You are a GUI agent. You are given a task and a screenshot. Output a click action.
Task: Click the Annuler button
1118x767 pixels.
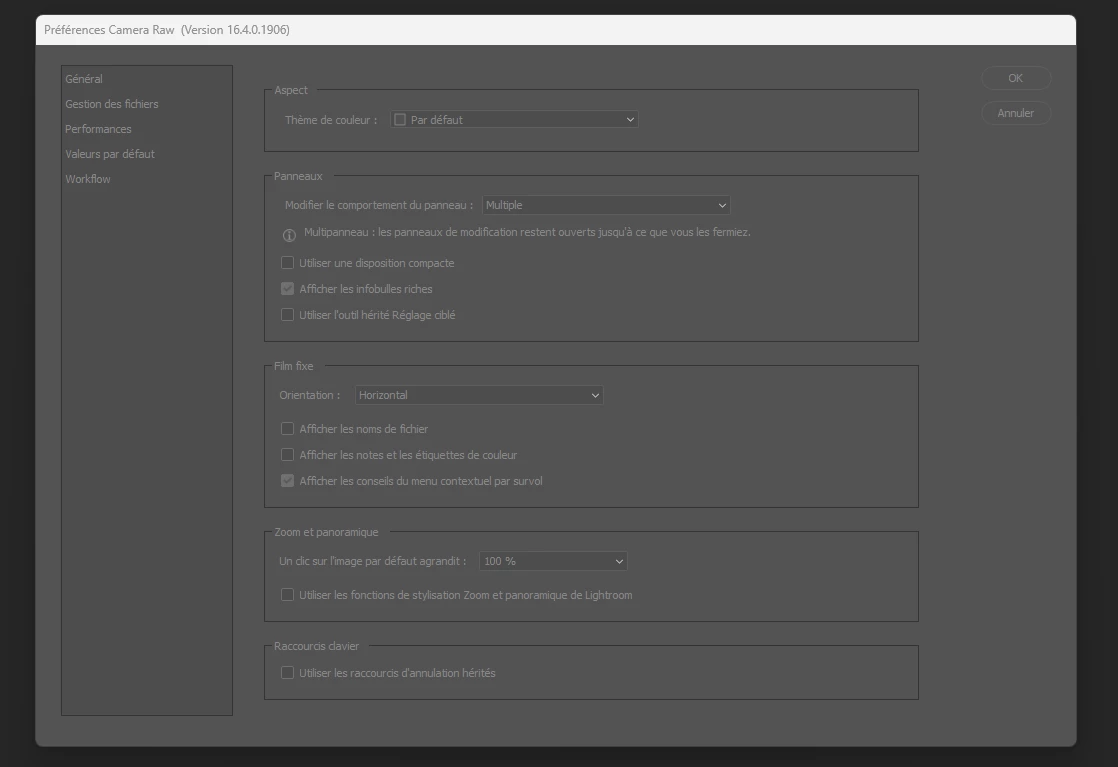(1015, 113)
